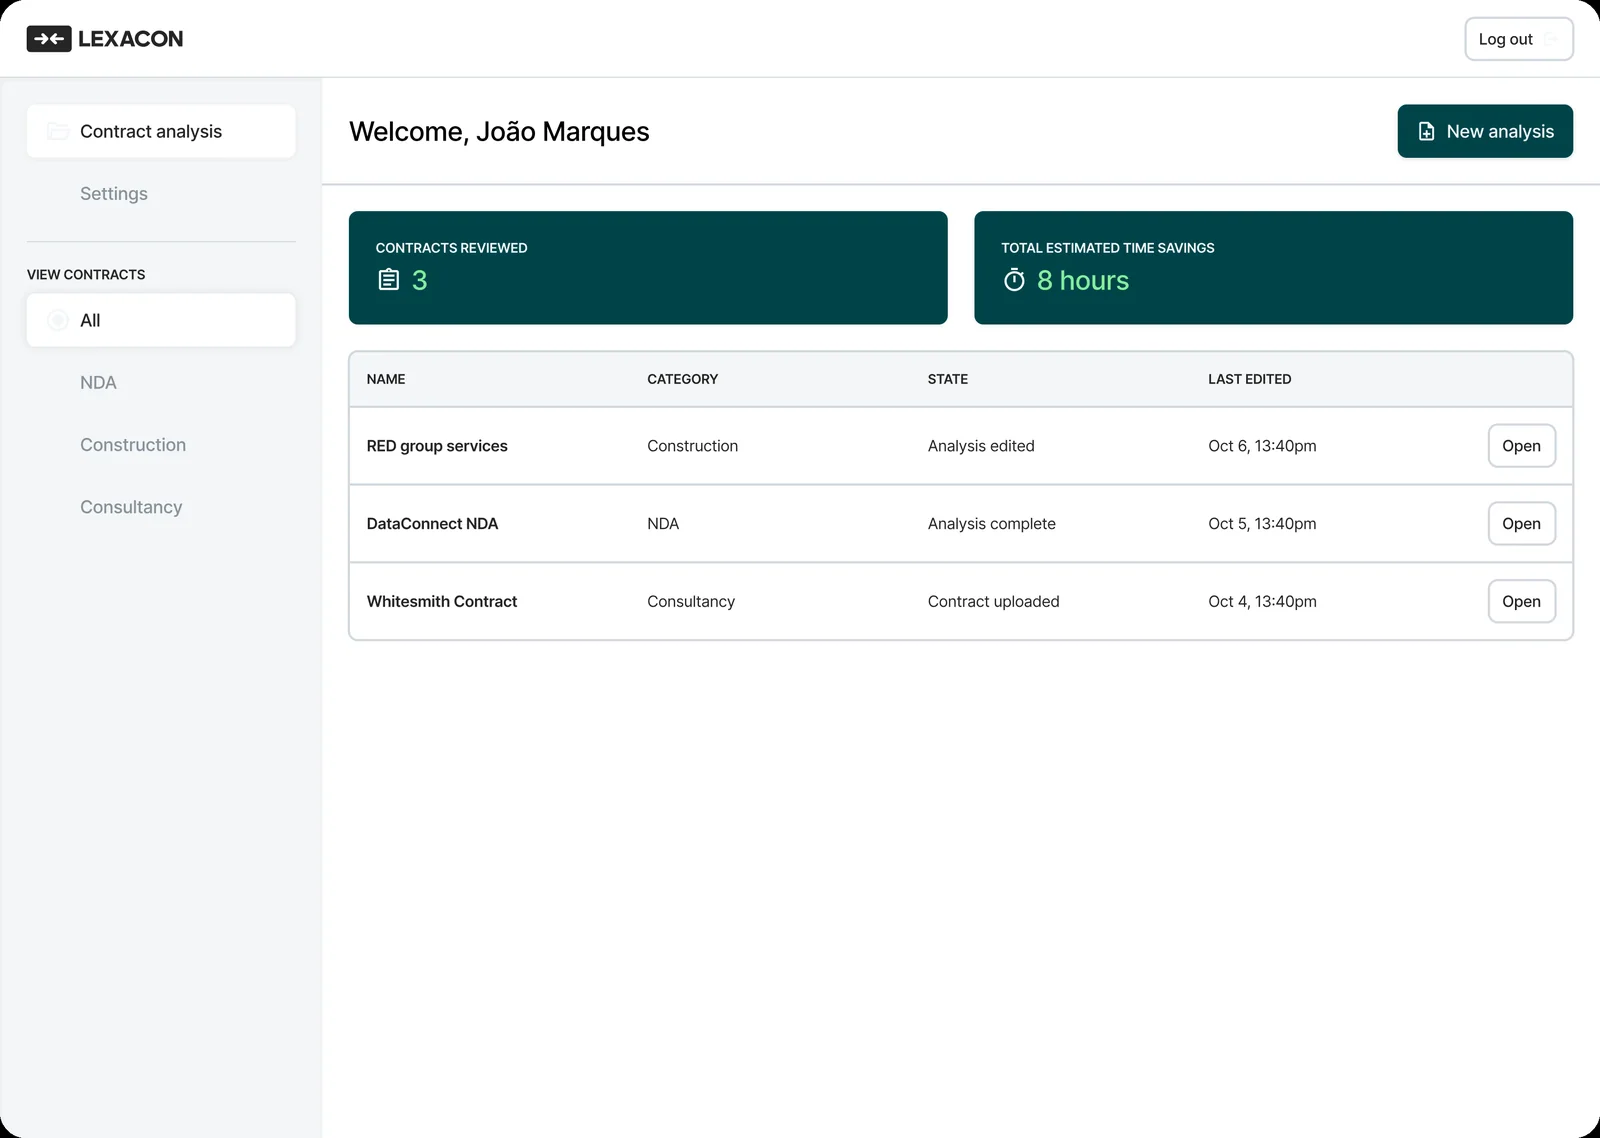Click the LAST EDITED column header

[x=1249, y=379]
